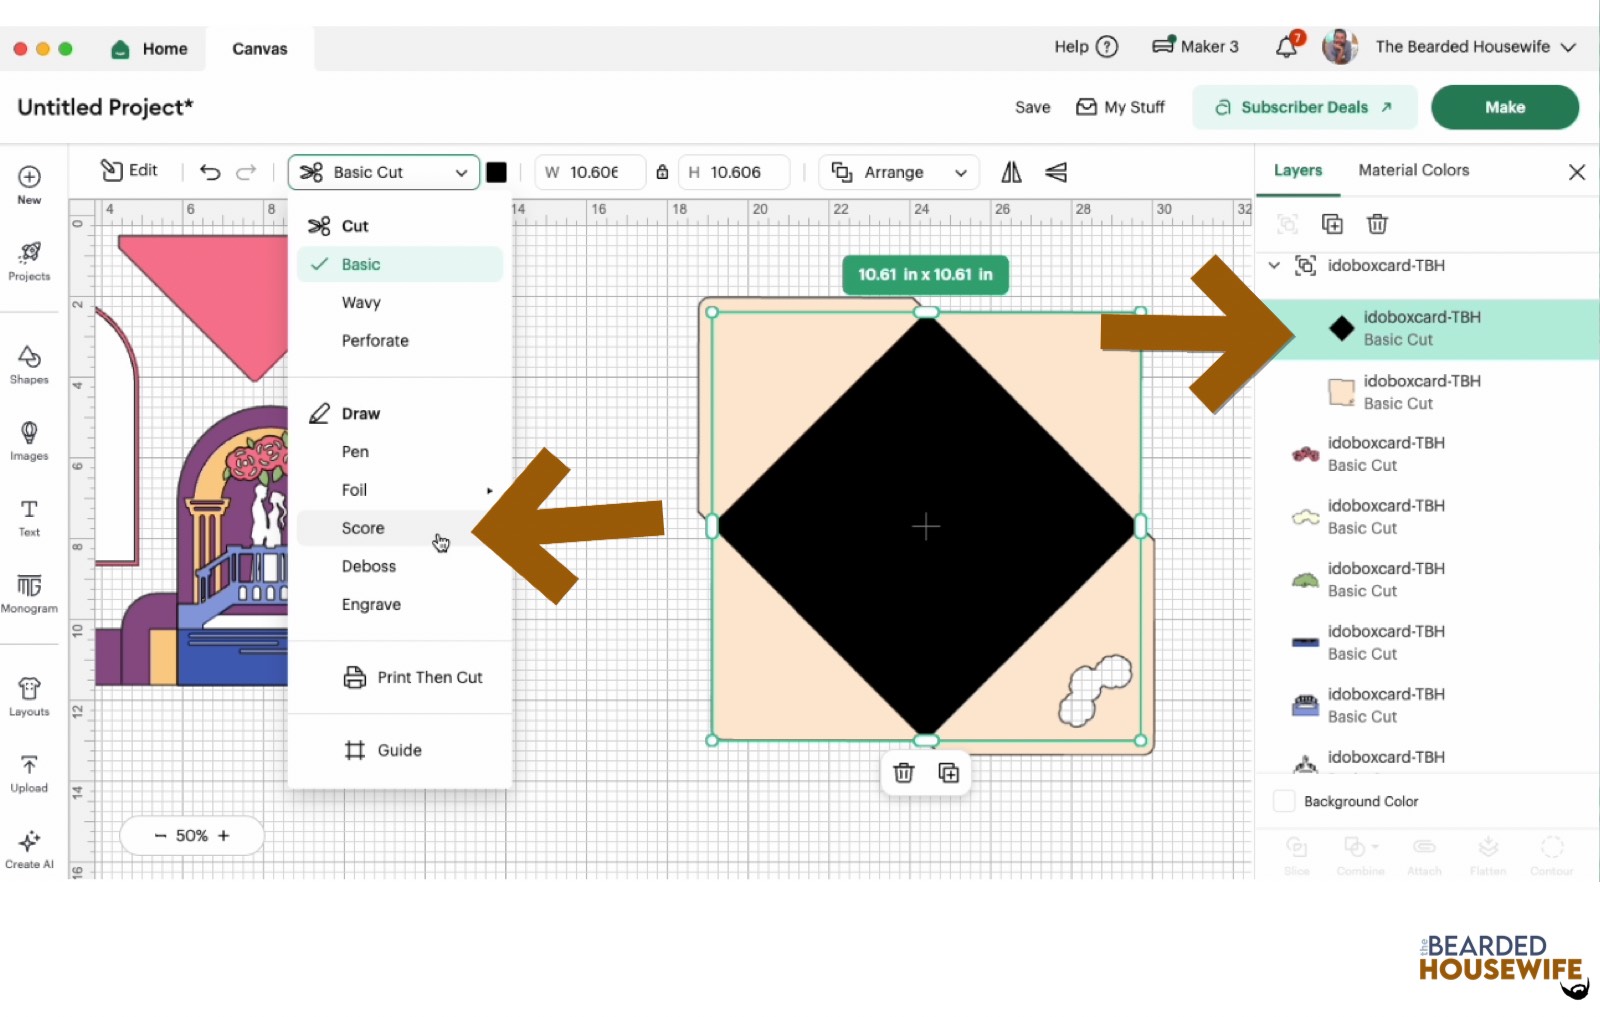Screen dimensions: 1600x1017
Task: Select Basic under the Cut options
Action: click(x=362, y=264)
